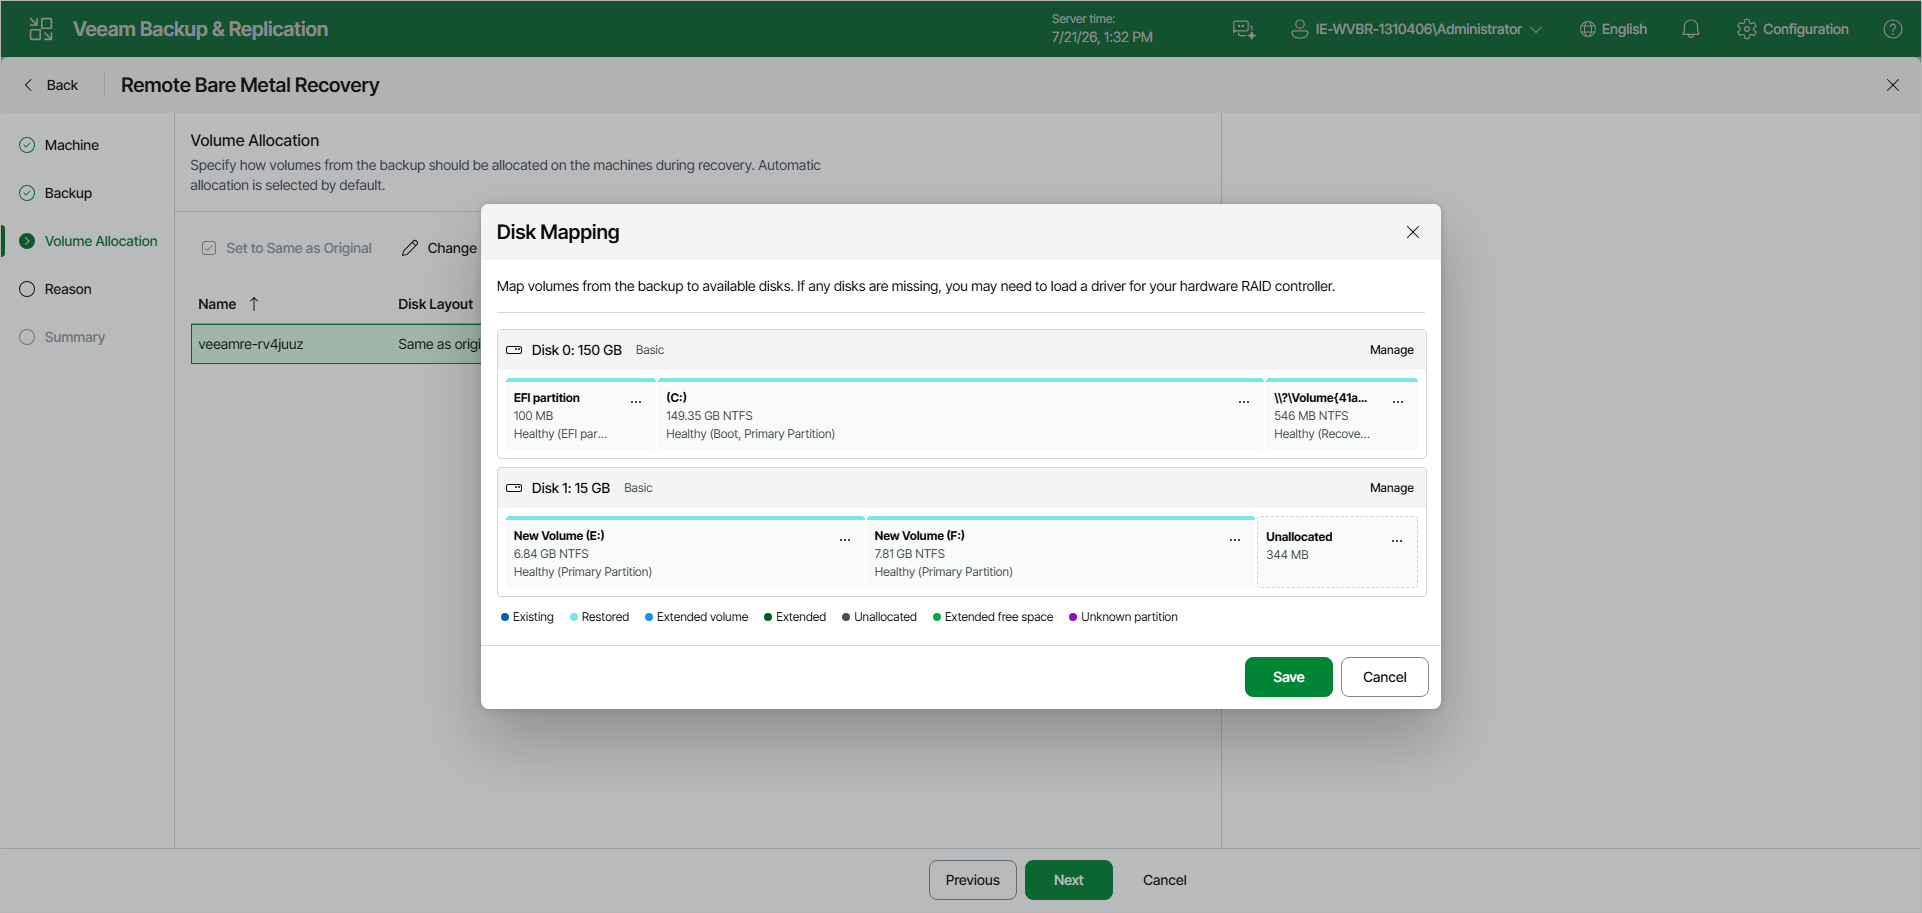The image size is (1922, 913).
Task: Open the remote console monitor icon
Action: [1244, 29]
